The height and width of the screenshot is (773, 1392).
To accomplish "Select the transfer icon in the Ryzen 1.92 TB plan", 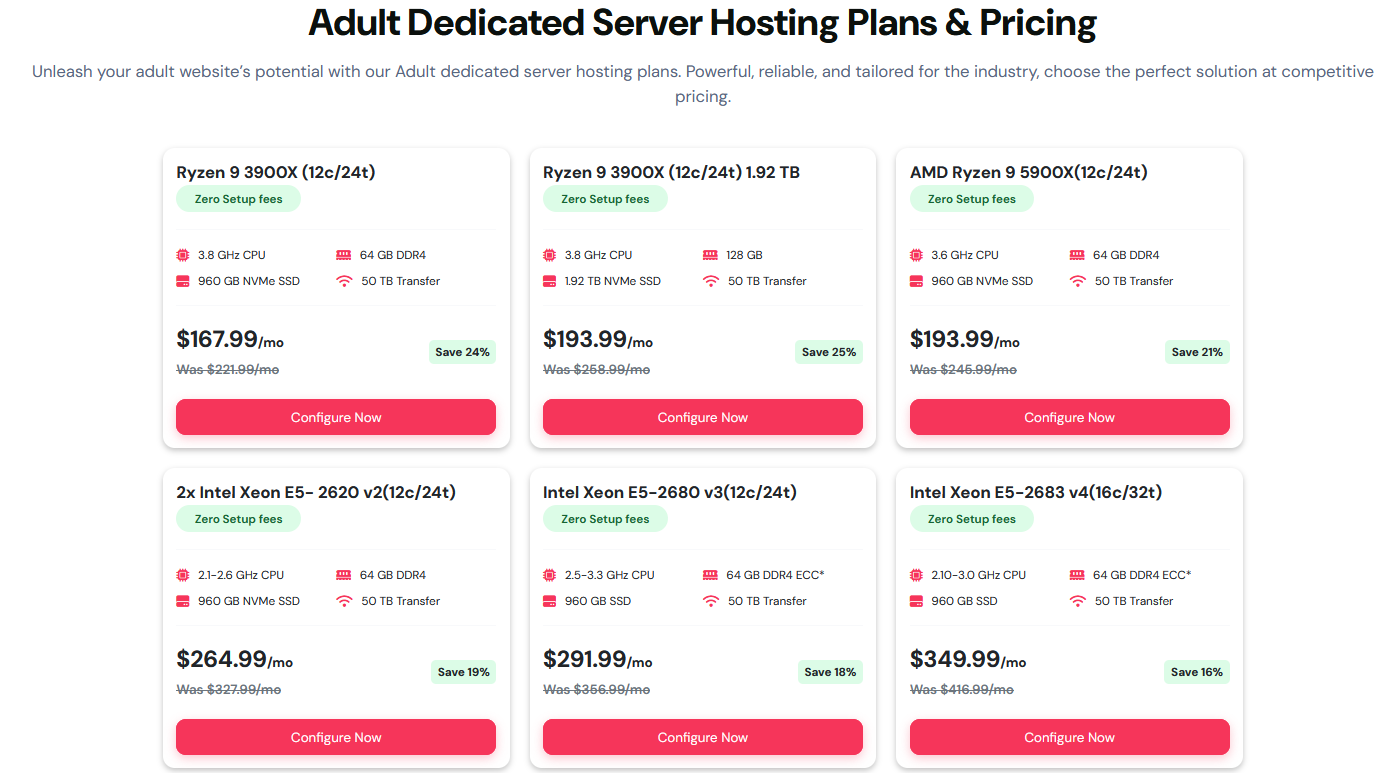I will tap(711, 281).
